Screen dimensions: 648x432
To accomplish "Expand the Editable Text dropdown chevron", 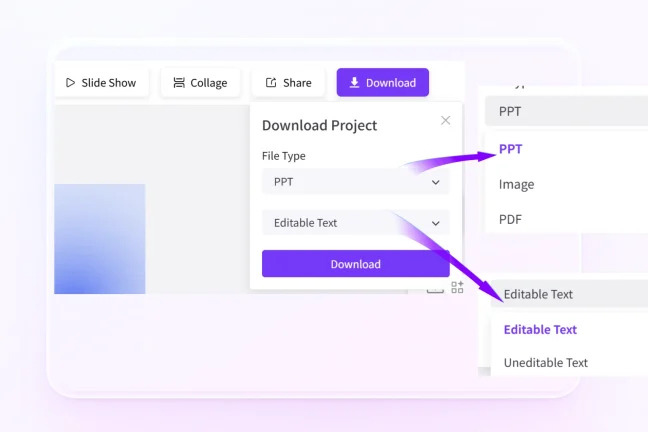I will pos(435,223).
